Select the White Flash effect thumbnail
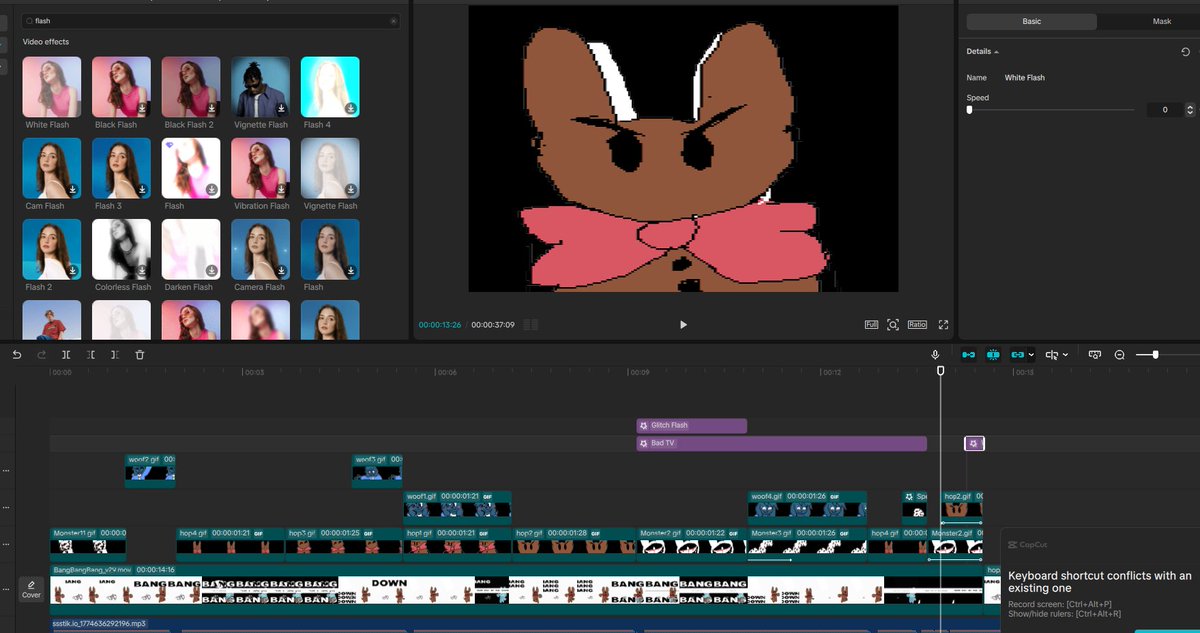This screenshot has height=633, width=1200. click(x=52, y=87)
